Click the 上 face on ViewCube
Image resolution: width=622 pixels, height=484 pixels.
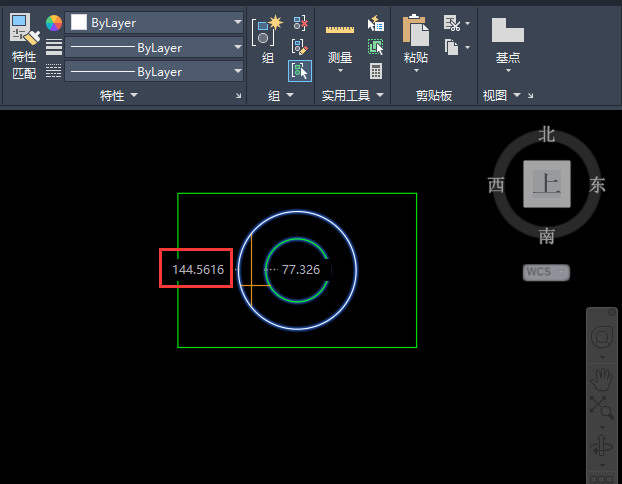[547, 184]
